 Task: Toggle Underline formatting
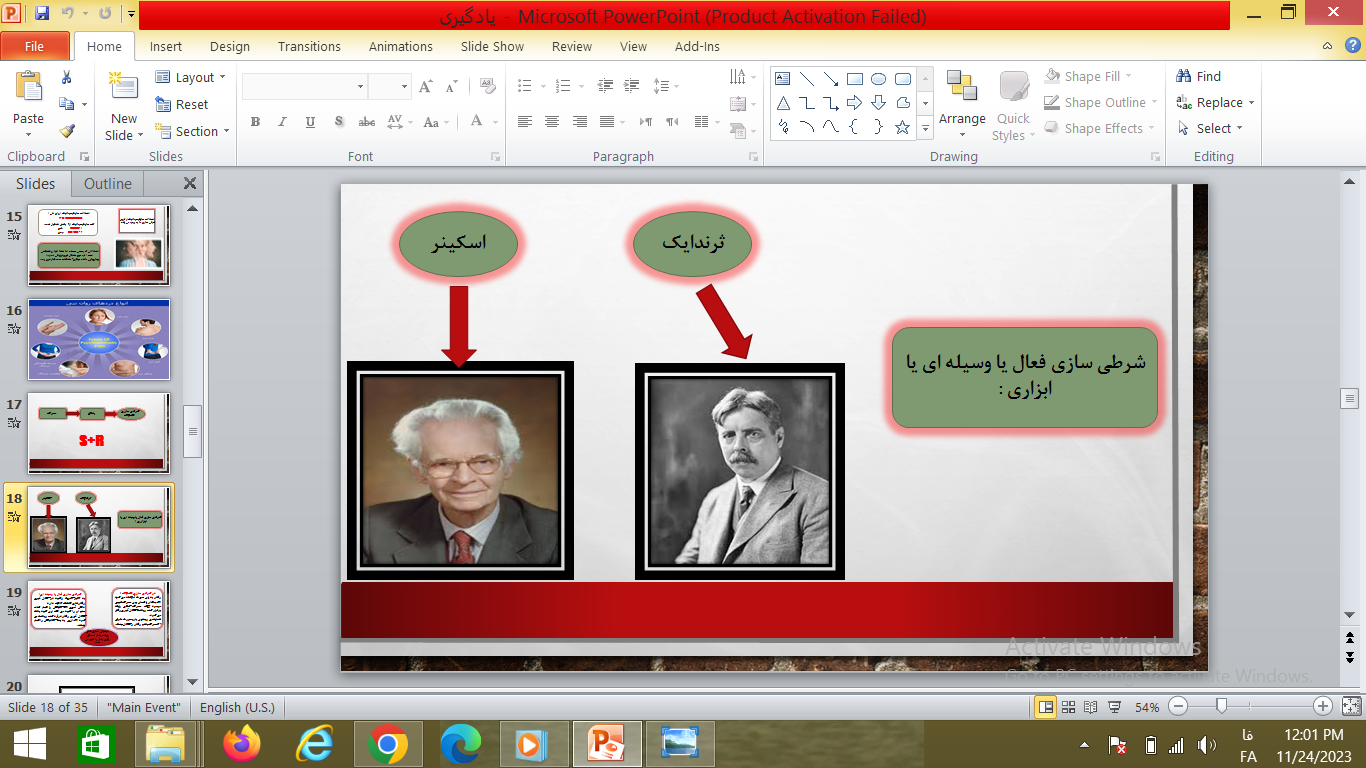pos(310,122)
